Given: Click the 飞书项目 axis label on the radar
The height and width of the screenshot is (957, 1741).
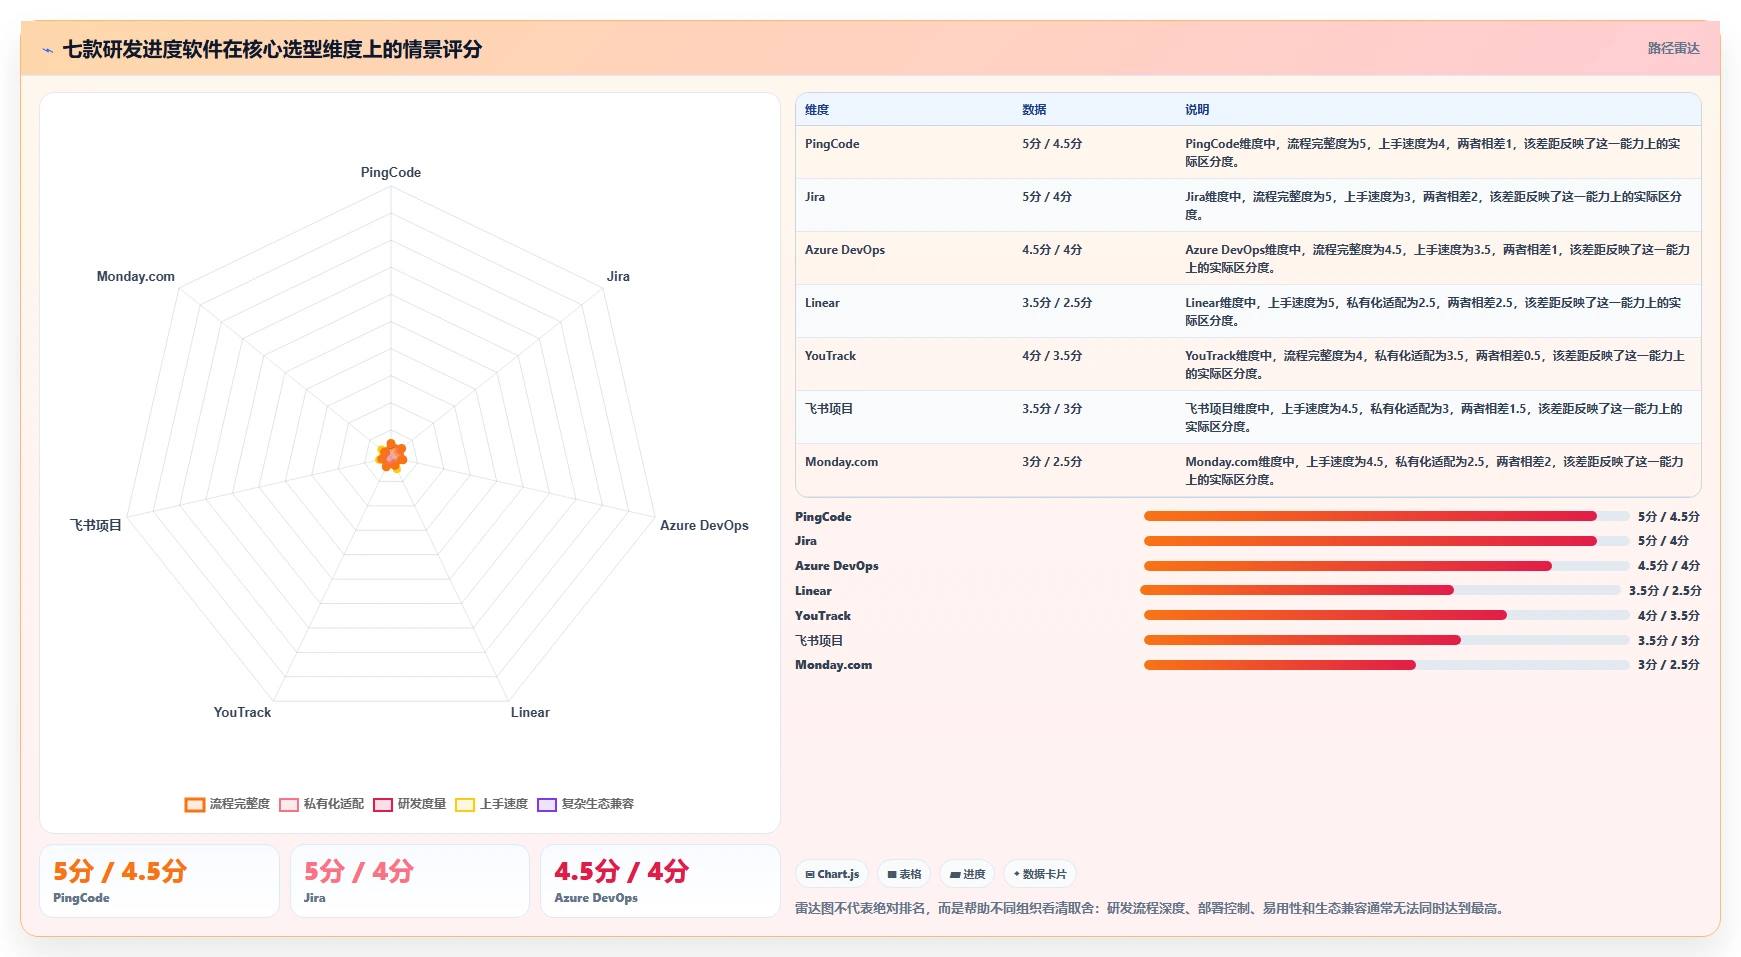Looking at the screenshot, I should click(x=96, y=525).
